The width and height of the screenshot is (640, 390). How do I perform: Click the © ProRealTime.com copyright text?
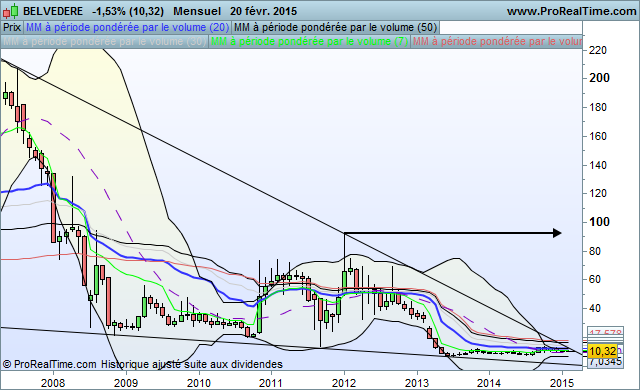coord(49,364)
